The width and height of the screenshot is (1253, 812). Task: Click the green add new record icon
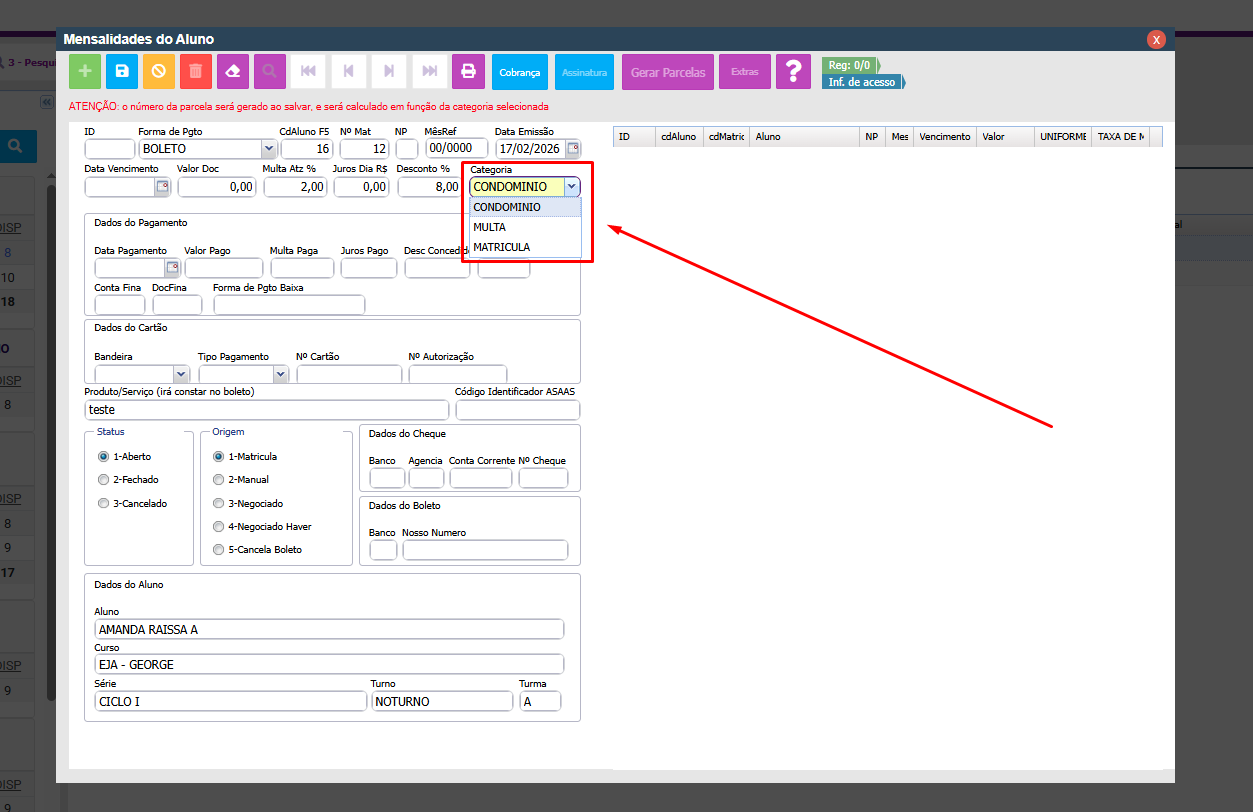click(85, 72)
